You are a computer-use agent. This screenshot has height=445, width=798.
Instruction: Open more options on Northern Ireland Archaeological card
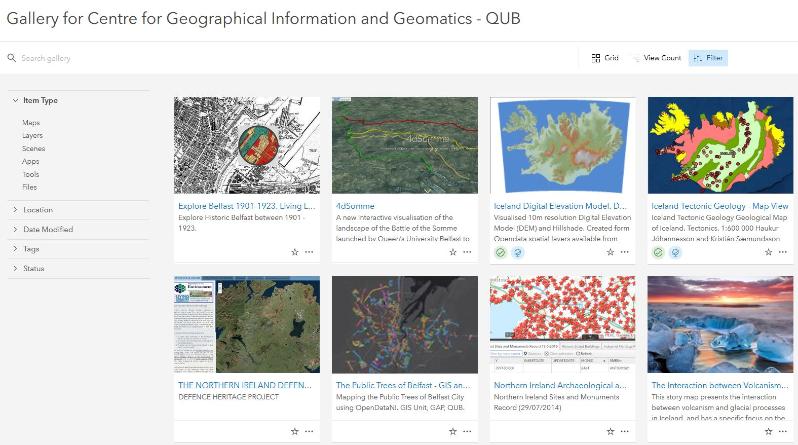point(625,432)
